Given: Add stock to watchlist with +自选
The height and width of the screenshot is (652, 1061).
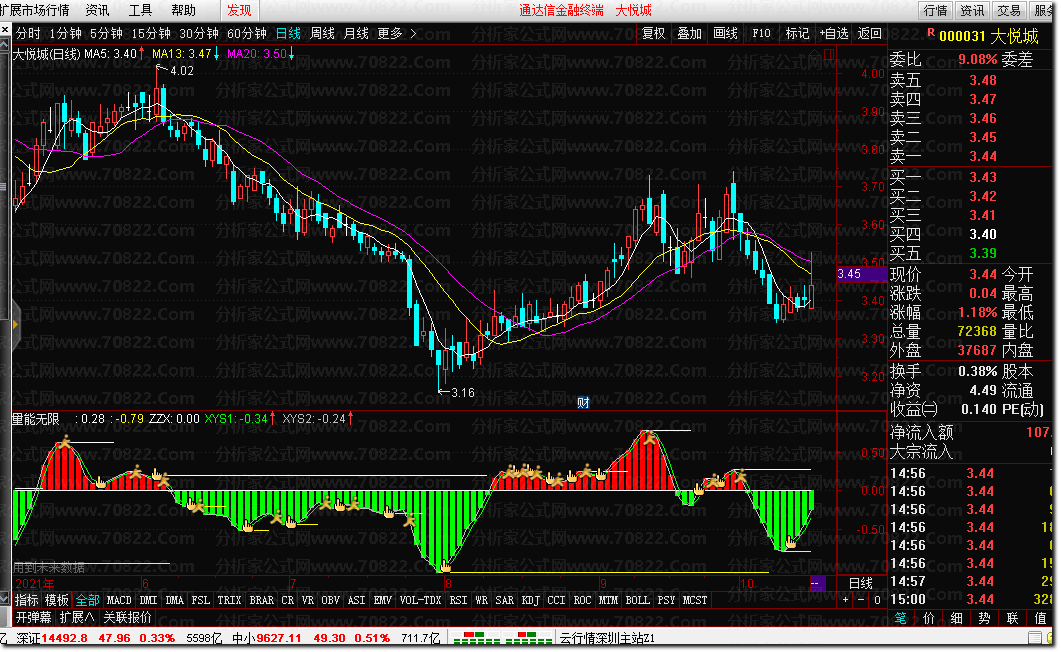Looking at the screenshot, I should pos(834,33).
